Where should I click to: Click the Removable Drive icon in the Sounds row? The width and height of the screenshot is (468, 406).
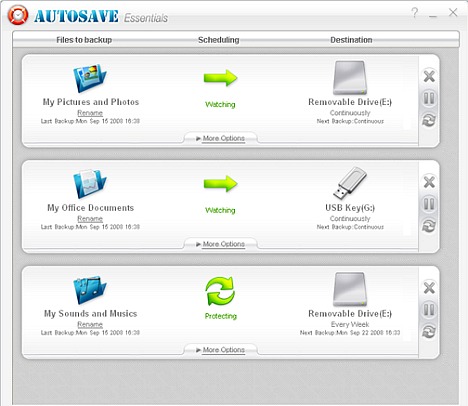350,289
